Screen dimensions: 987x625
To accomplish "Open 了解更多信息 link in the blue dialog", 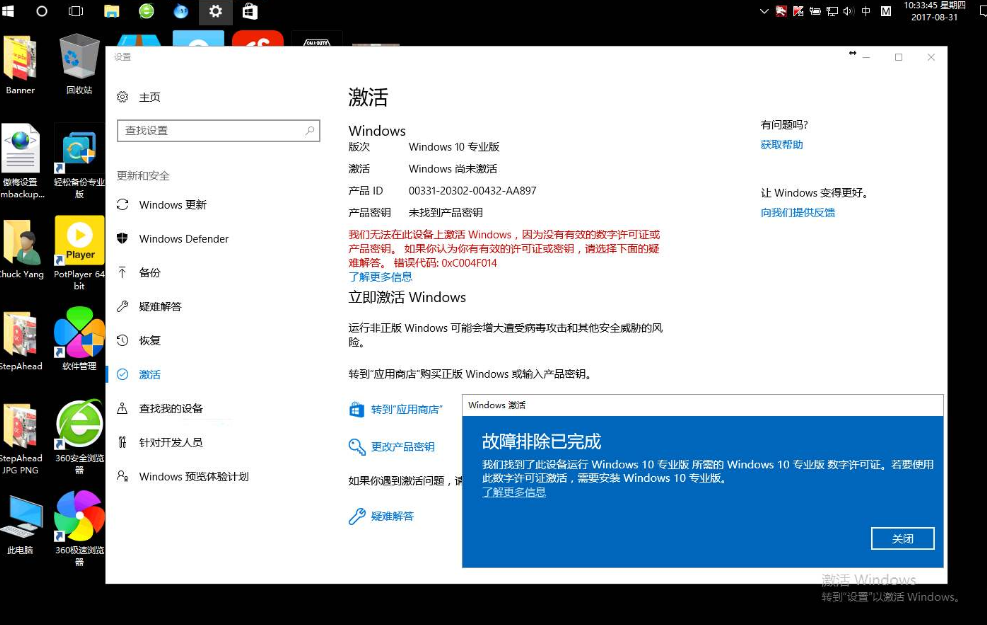I will [514, 492].
